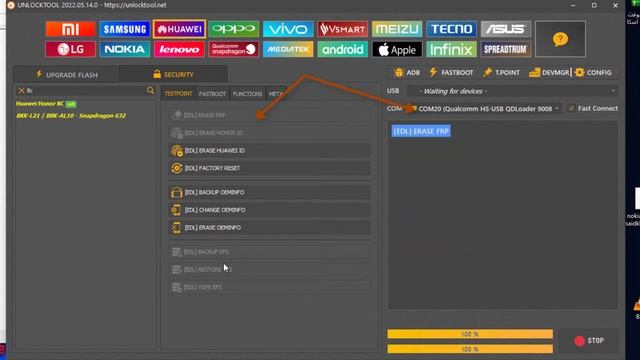640x360 pixels.
Task: Run [EDL] Erase Huawei ID
Action: [270, 150]
